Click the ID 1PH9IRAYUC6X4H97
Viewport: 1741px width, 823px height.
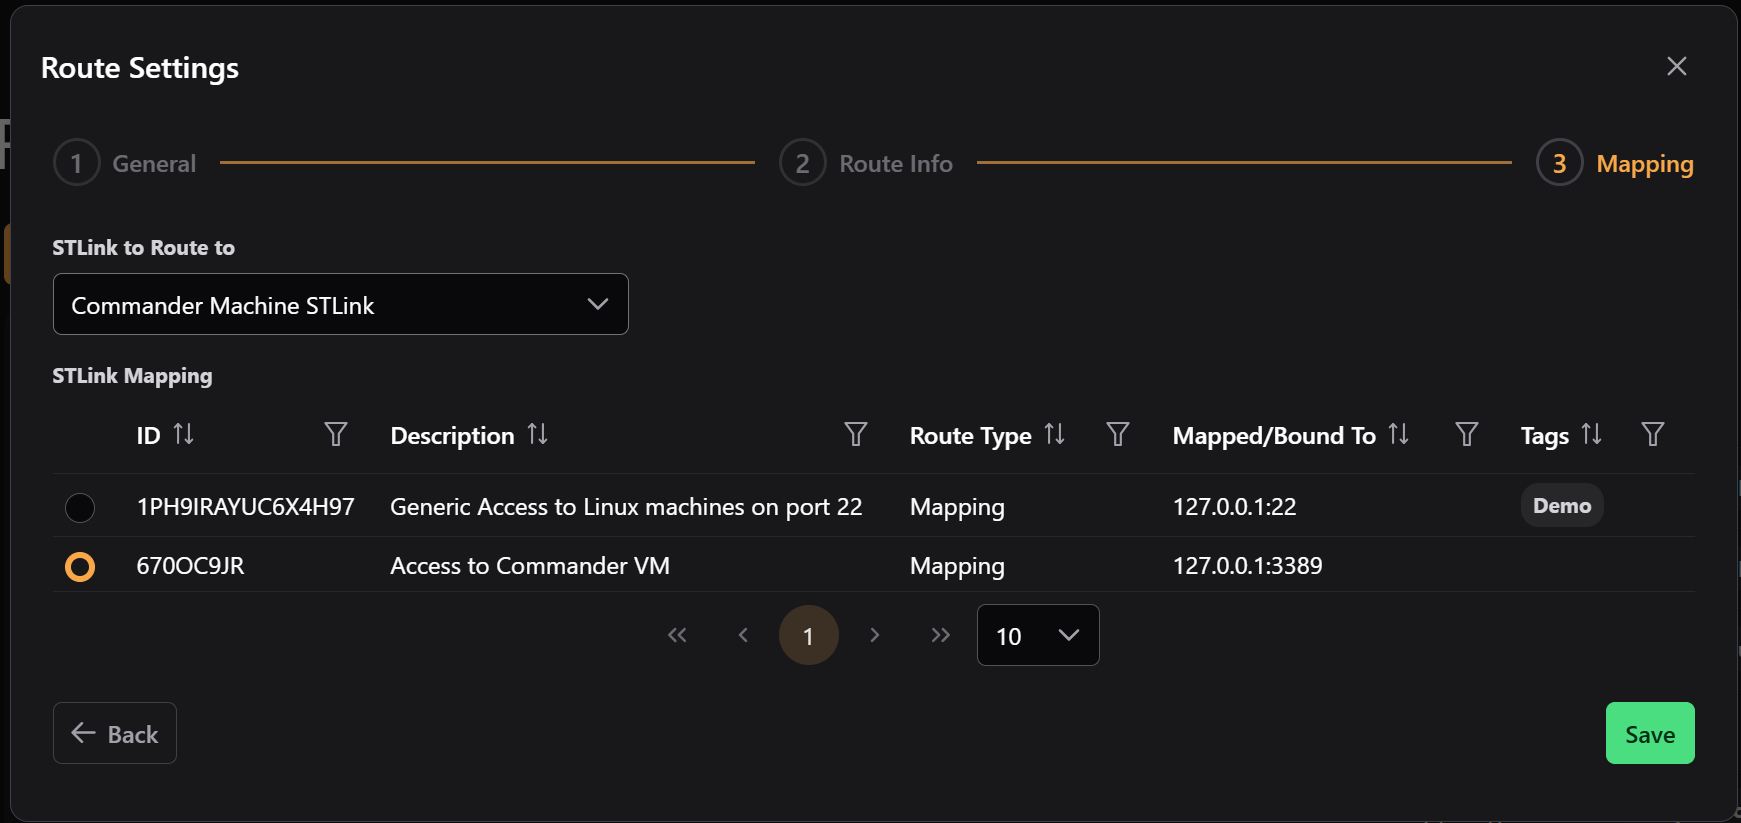tap(246, 507)
